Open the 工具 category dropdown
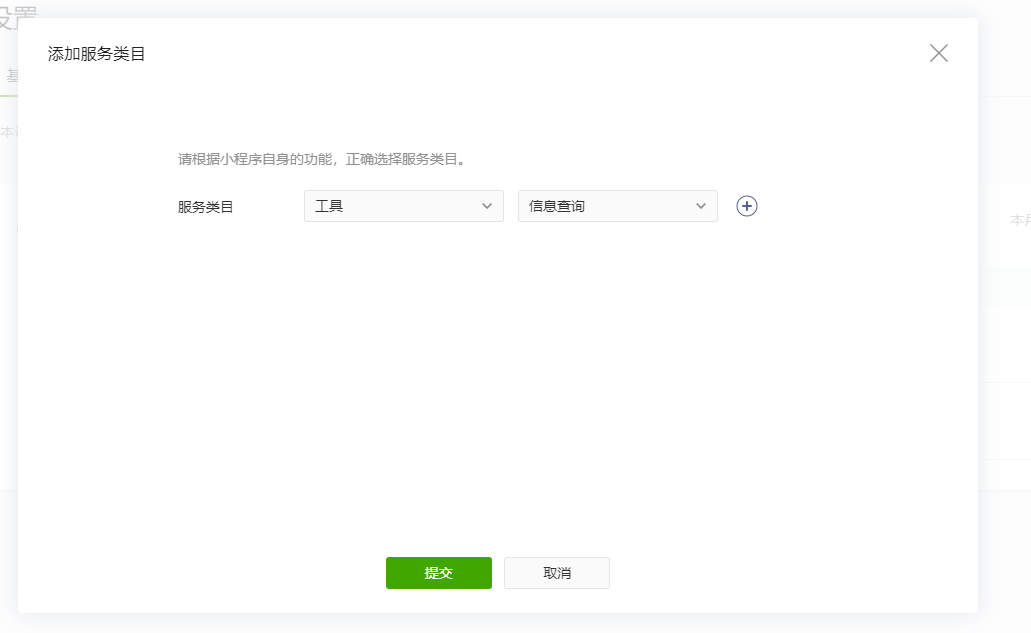The width and height of the screenshot is (1031, 633). click(404, 206)
